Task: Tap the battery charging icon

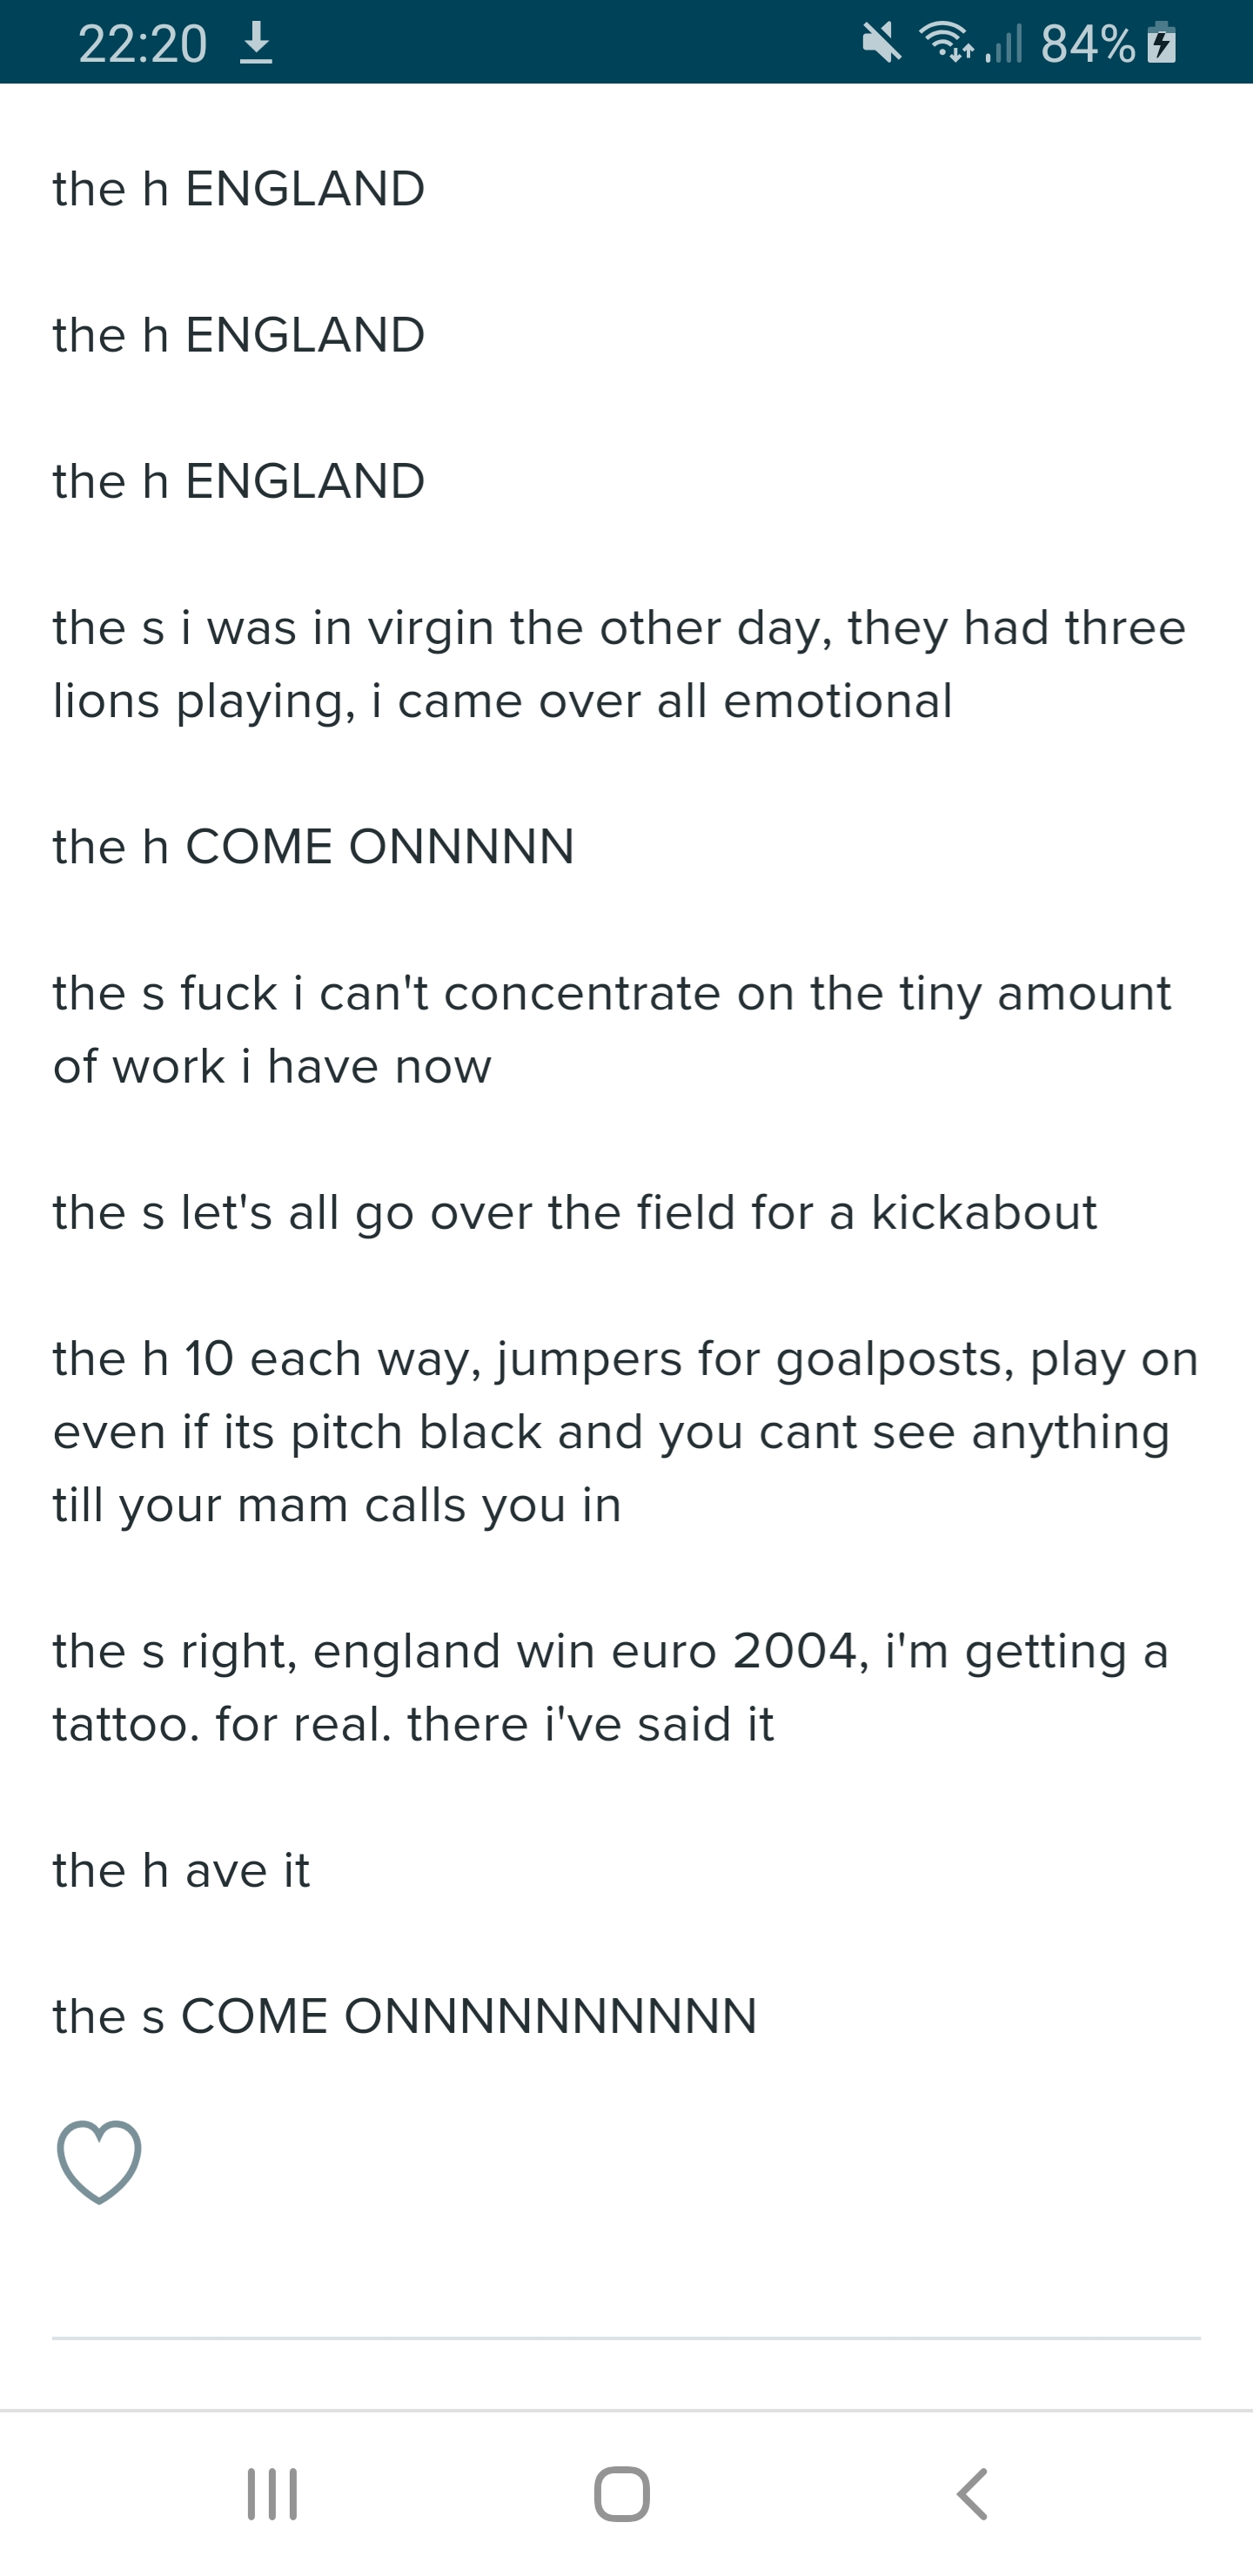Action: click(1161, 43)
